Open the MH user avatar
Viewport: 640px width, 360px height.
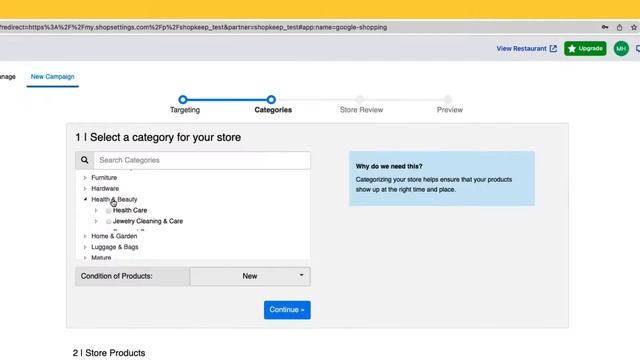click(x=621, y=49)
